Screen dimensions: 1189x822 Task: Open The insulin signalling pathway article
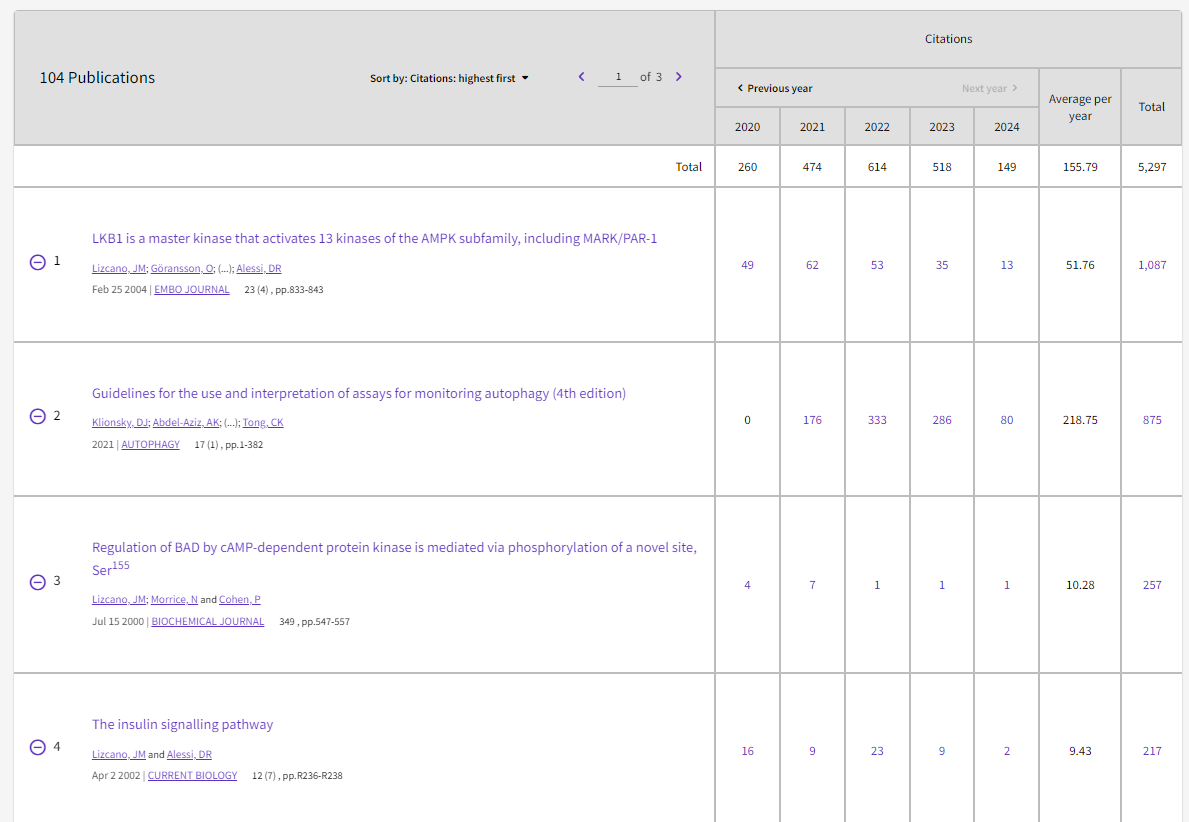pyautogui.click(x=182, y=724)
